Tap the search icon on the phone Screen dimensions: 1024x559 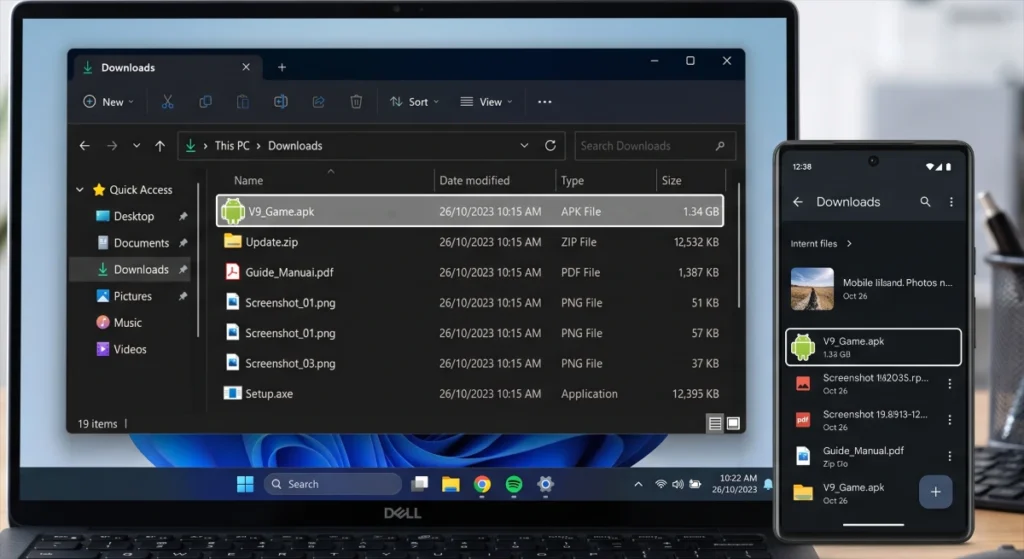(x=925, y=202)
